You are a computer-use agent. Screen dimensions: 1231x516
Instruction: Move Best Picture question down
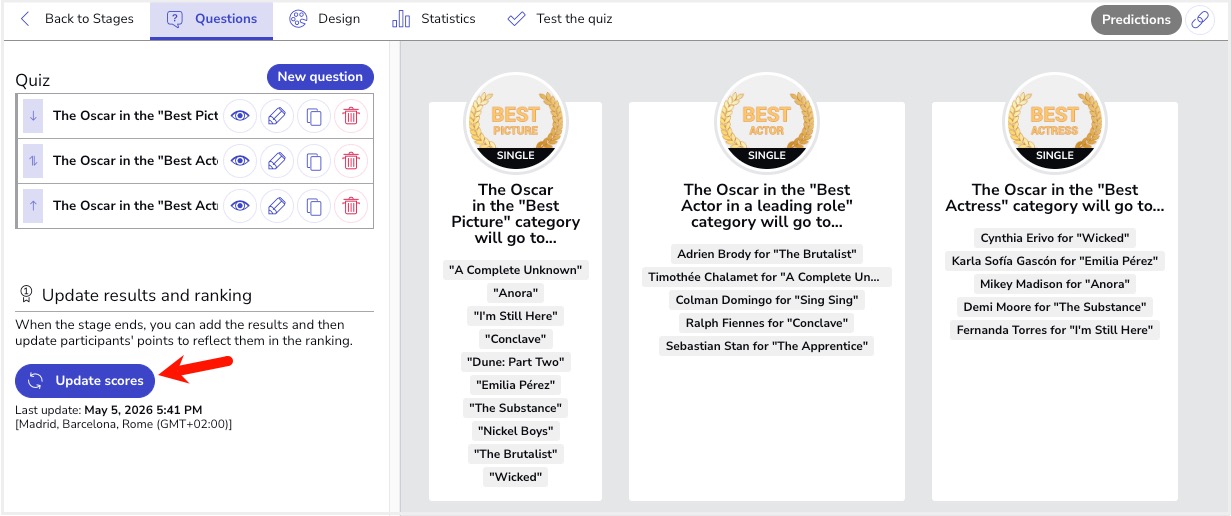(33, 116)
